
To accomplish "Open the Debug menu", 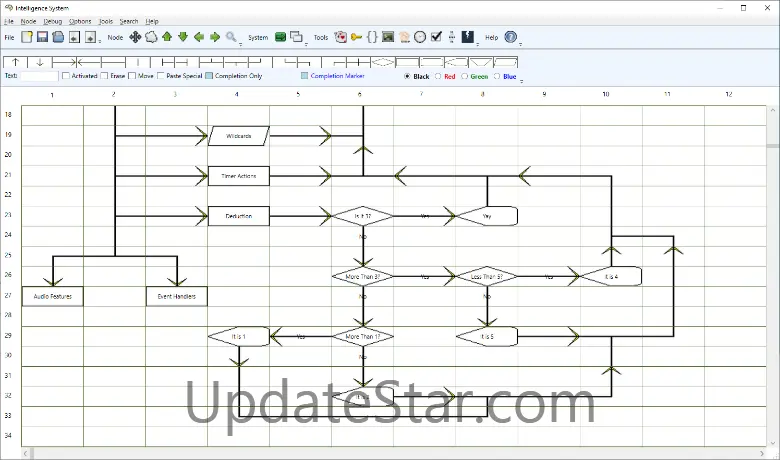I will pyautogui.click(x=53, y=21).
